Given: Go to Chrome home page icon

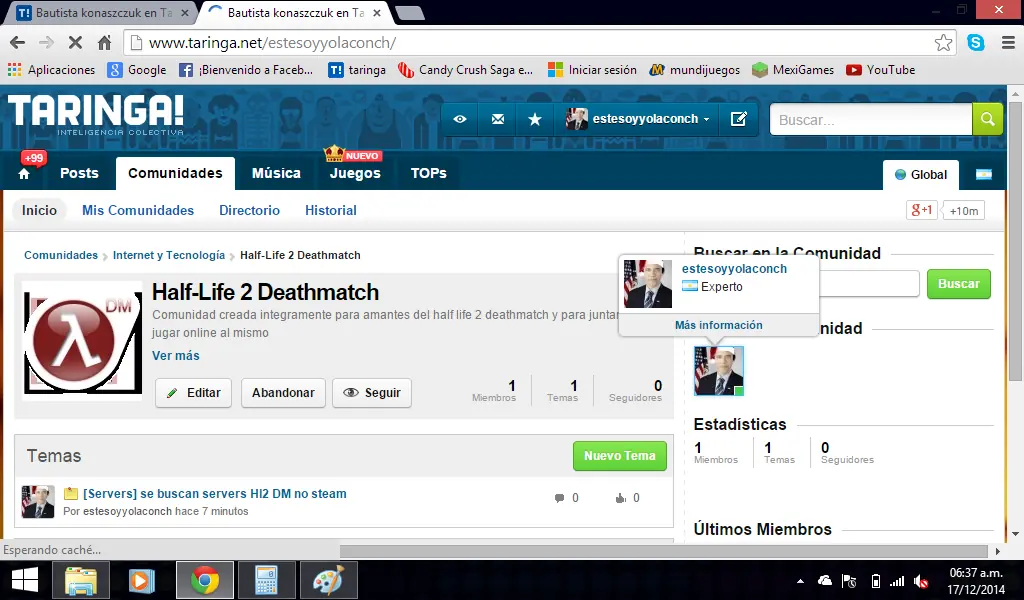Looking at the screenshot, I should (x=104, y=43).
